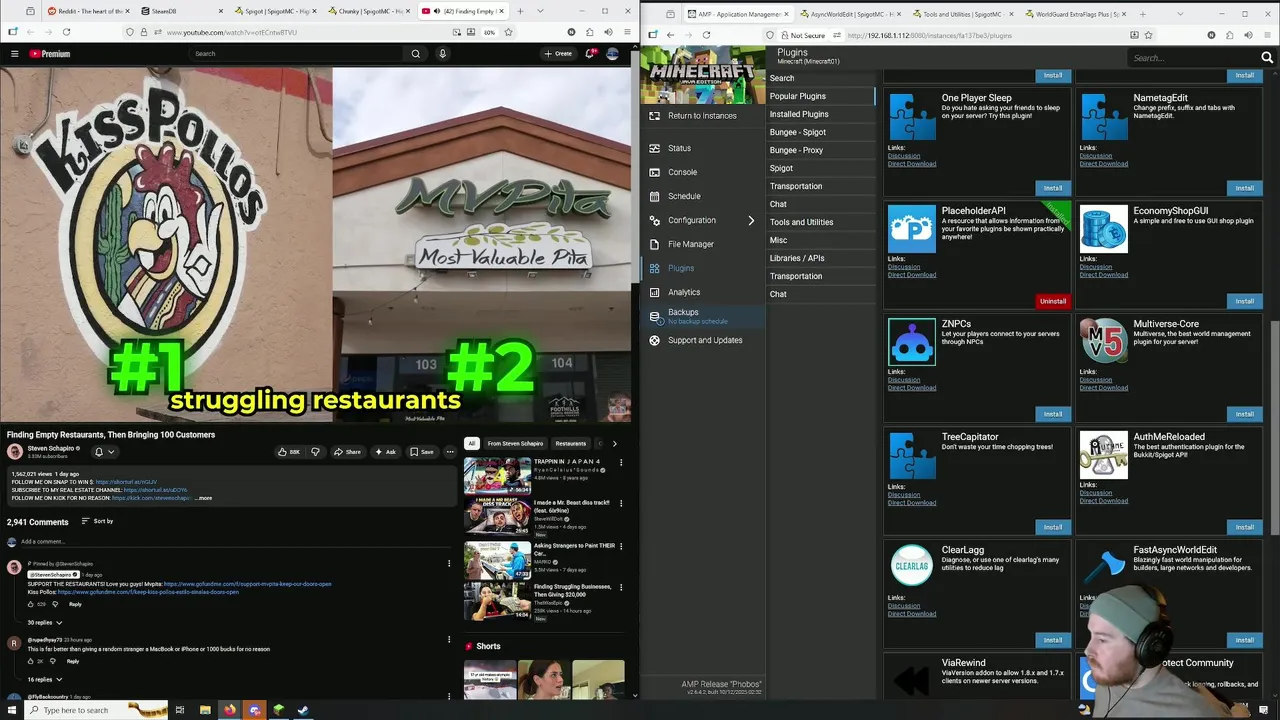Click the AMP plugin list scrollbar
This screenshot has width=1280, height=720.
1274,430
